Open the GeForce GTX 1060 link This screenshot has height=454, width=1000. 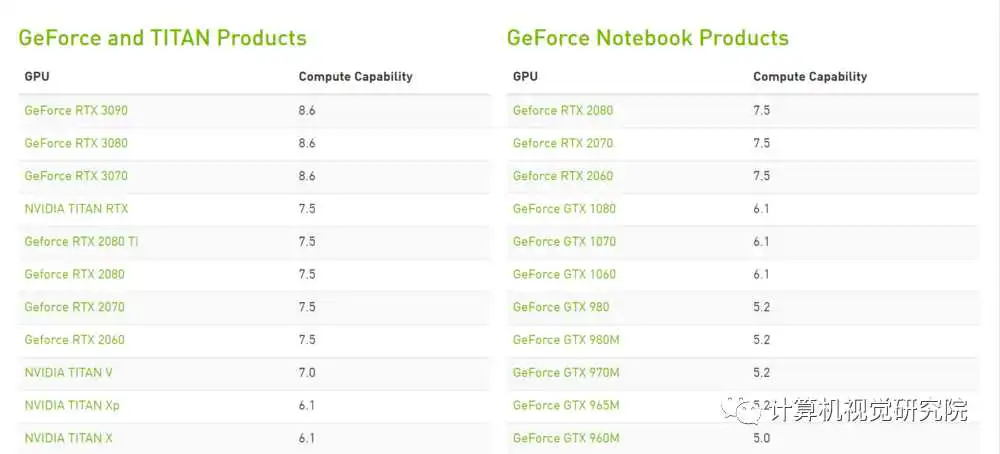point(564,274)
